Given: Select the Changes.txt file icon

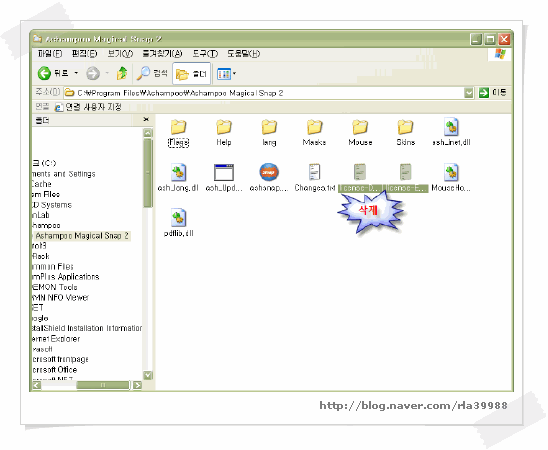Looking at the screenshot, I should [314, 172].
